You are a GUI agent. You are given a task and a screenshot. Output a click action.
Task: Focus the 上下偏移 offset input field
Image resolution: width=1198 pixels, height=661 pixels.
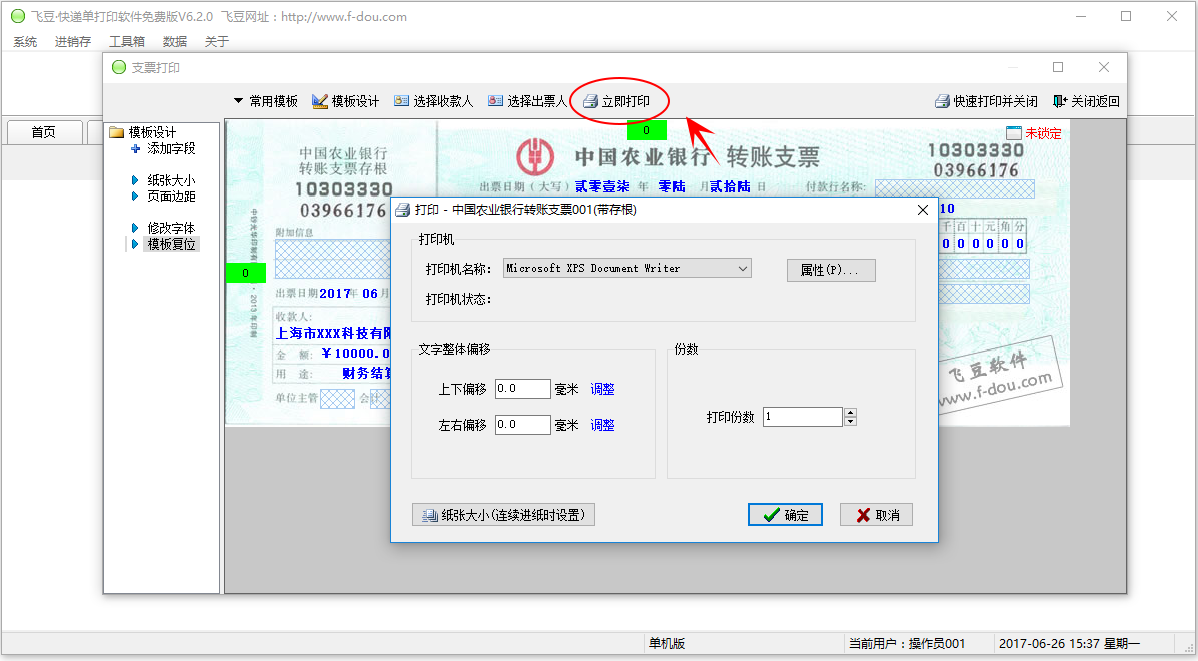tap(523, 389)
